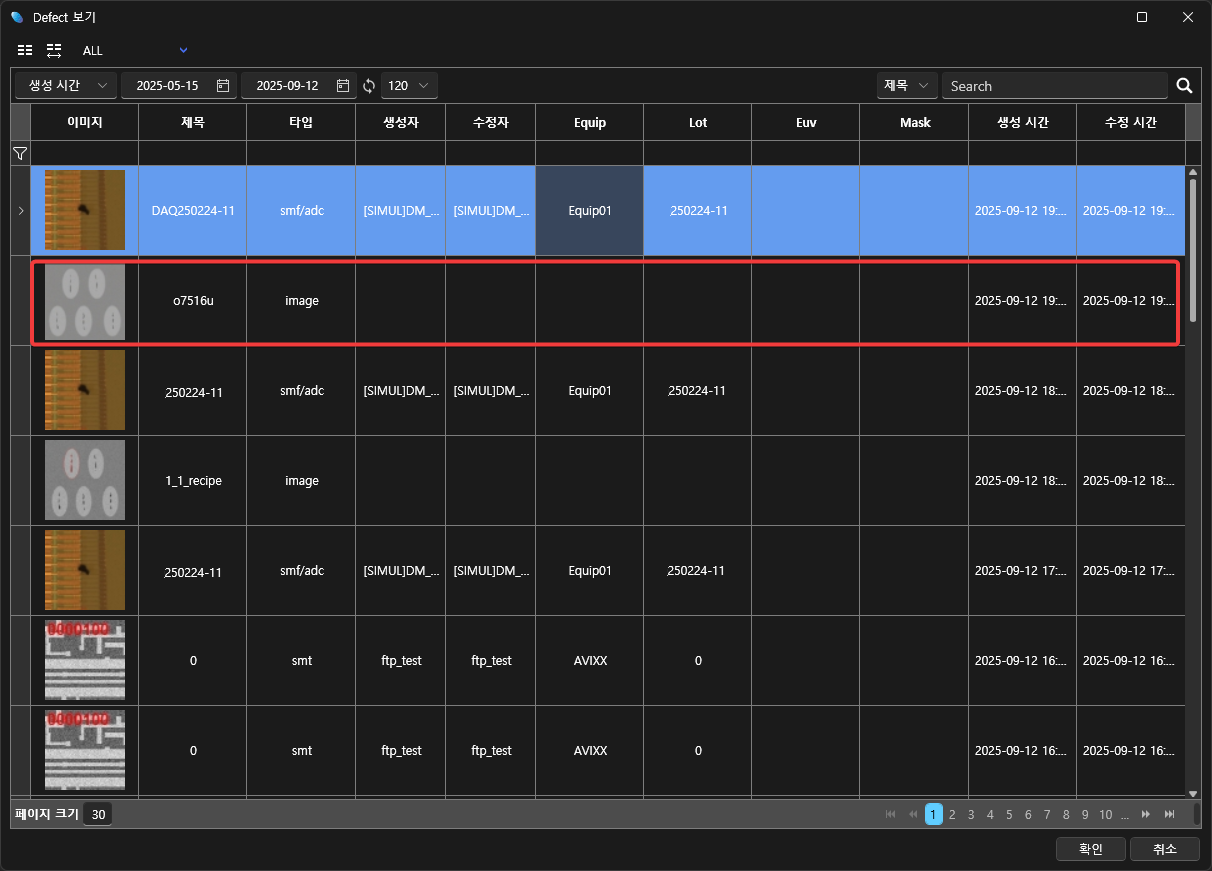Expand the ALL category dropdown

(x=183, y=50)
